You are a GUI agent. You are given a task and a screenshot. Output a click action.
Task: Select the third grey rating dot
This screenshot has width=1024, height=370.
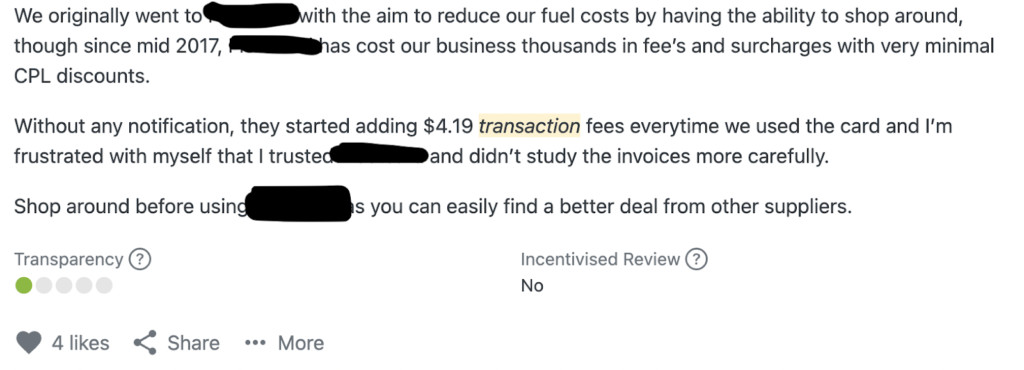[64, 285]
